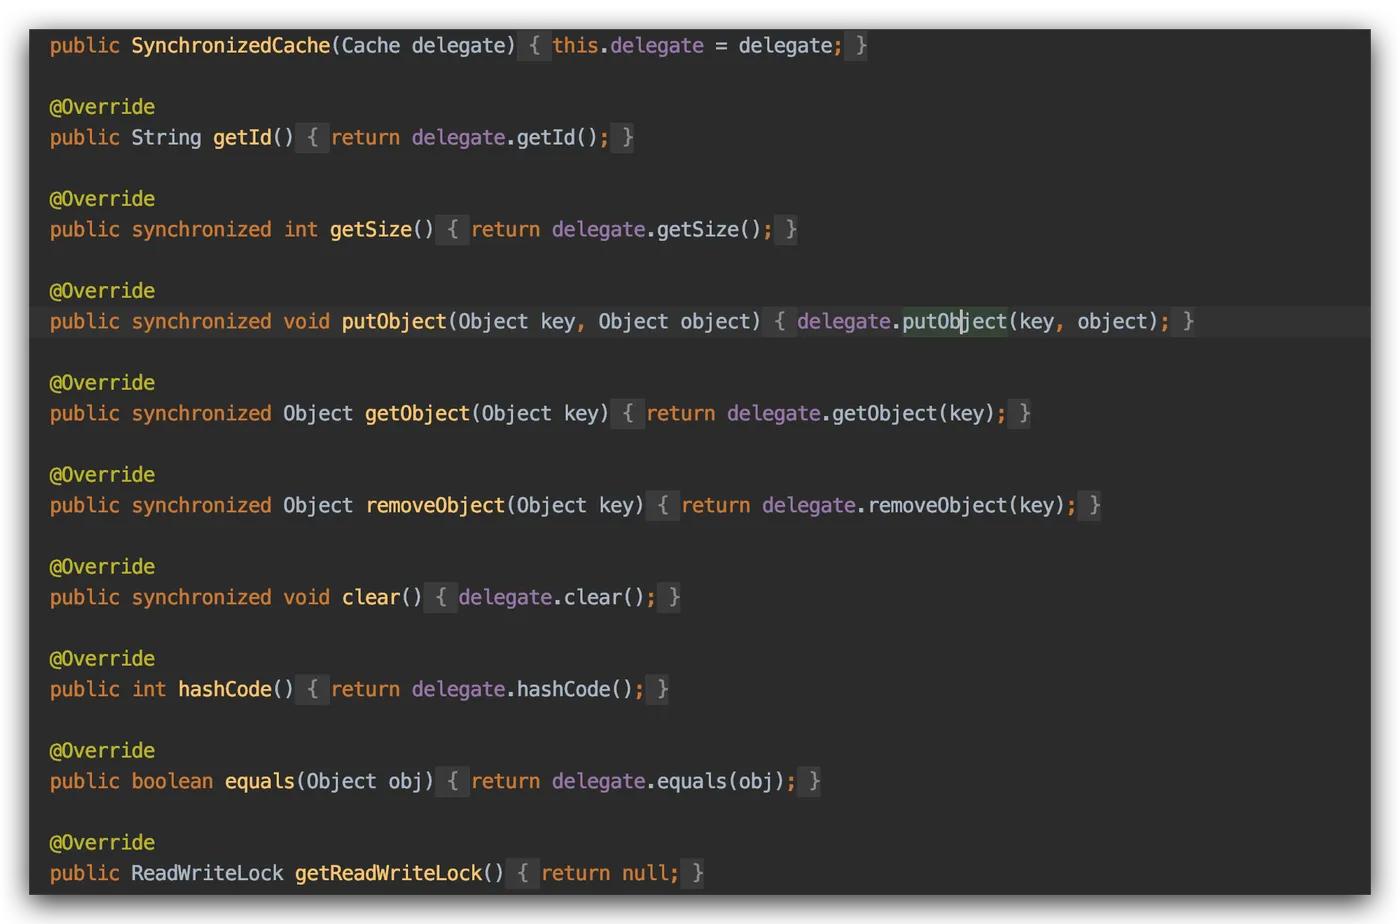Click the delegate.getId() call
The width and height of the screenshot is (1400, 924).
click(x=505, y=138)
